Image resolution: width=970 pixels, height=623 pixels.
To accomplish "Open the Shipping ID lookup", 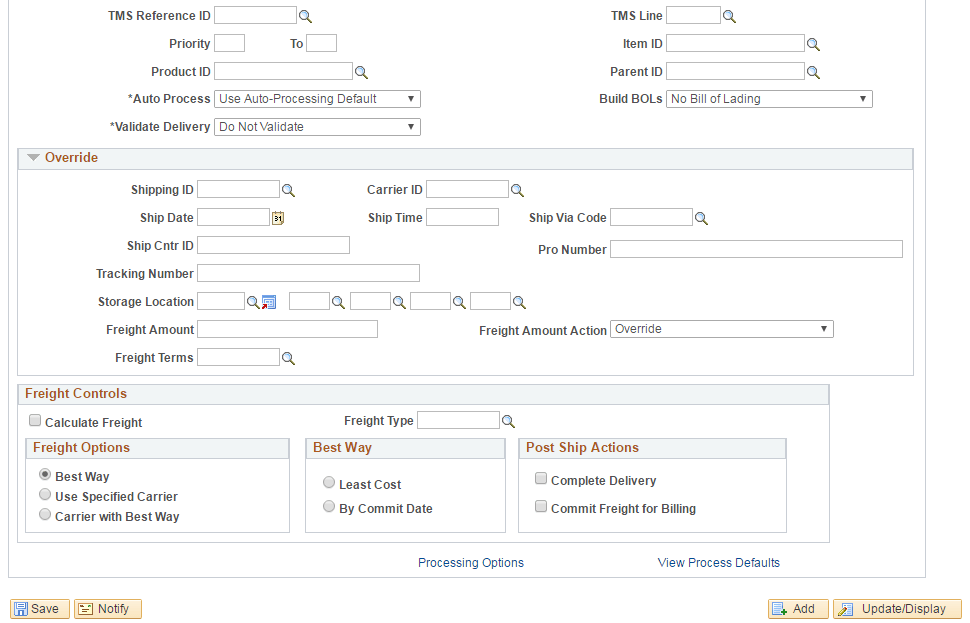I will tap(289, 189).
